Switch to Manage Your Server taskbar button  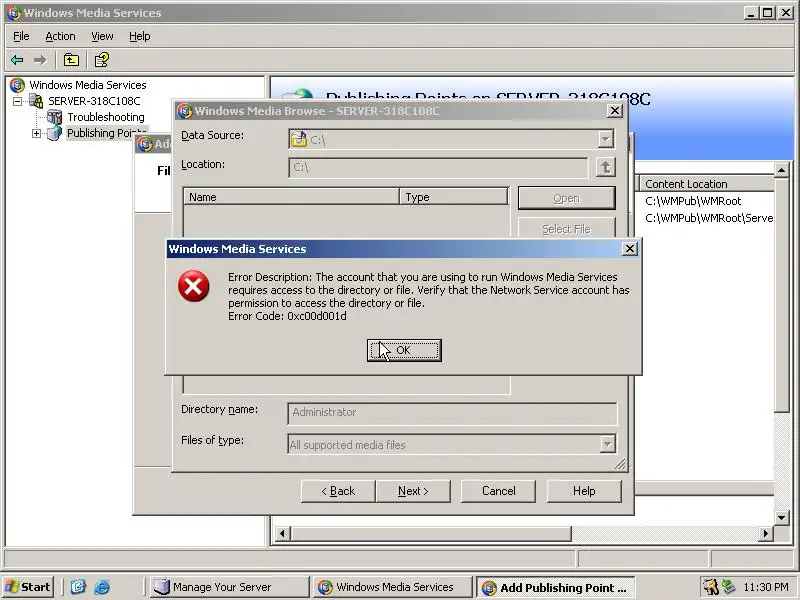click(x=230, y=587)
